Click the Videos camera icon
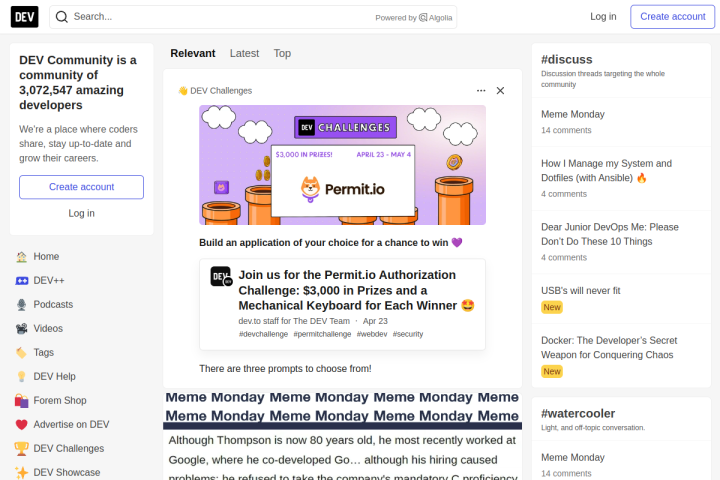The image size is (720, 480). pos(22,328)
